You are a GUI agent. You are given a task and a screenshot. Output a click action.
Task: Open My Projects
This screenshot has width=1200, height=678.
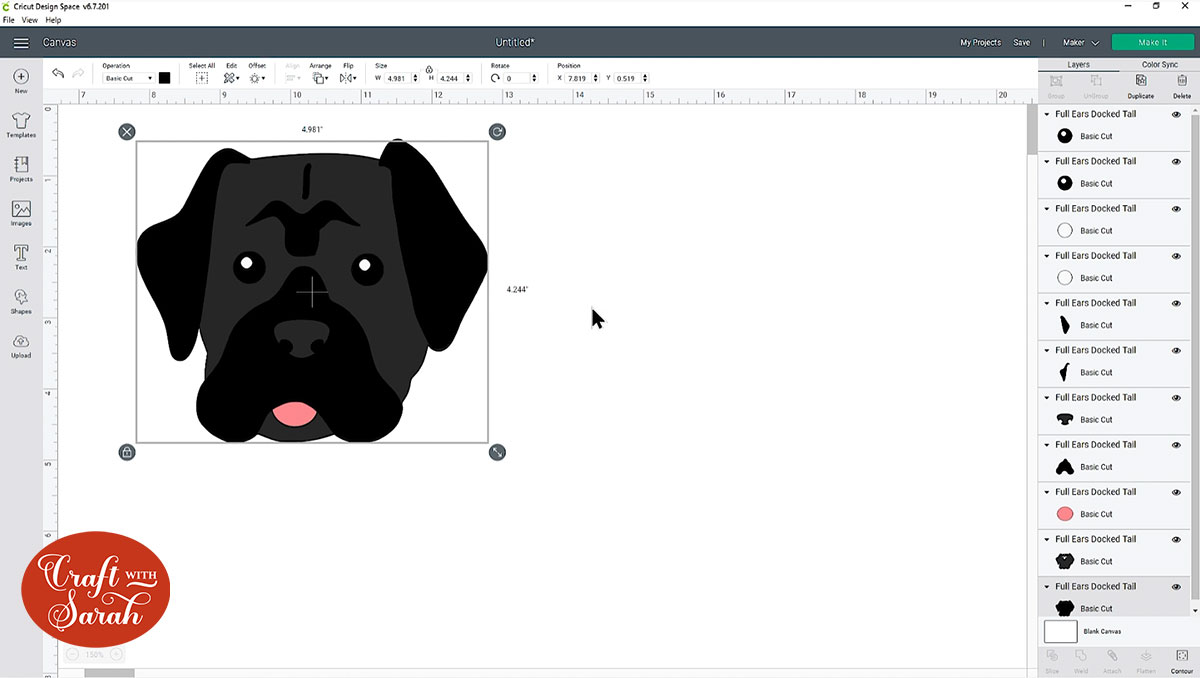click(x=980, y=43)
